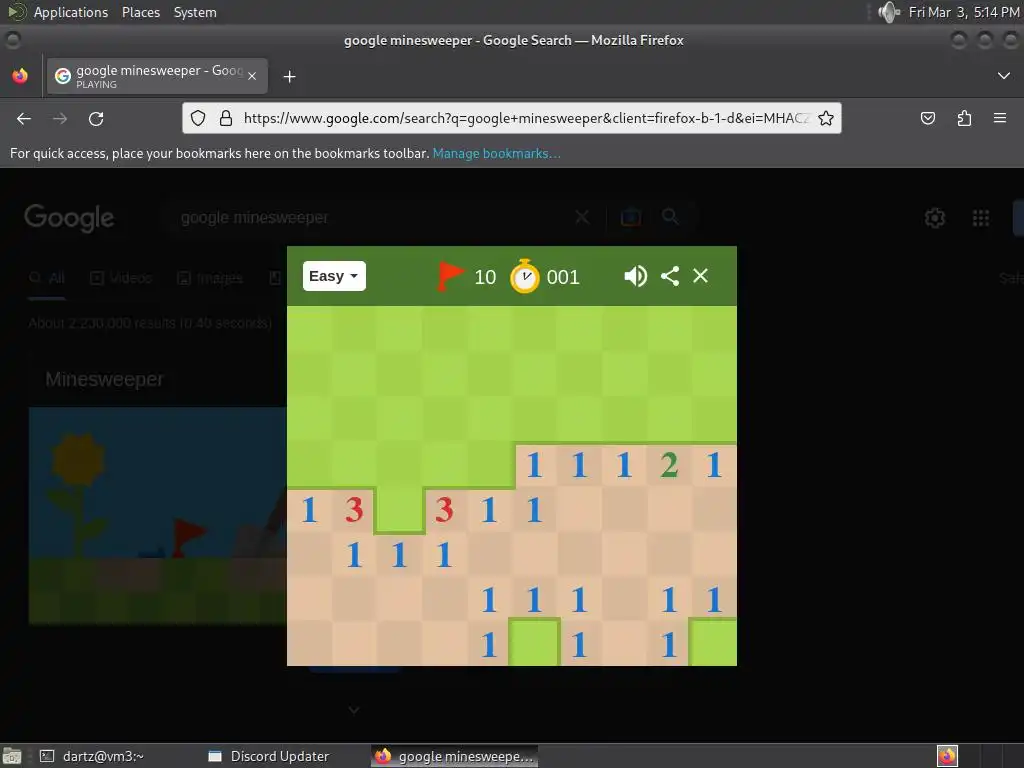Screen dimensions: 1024x768
Task: Click the Minesweeper card preview image
Action: [157, 515]
